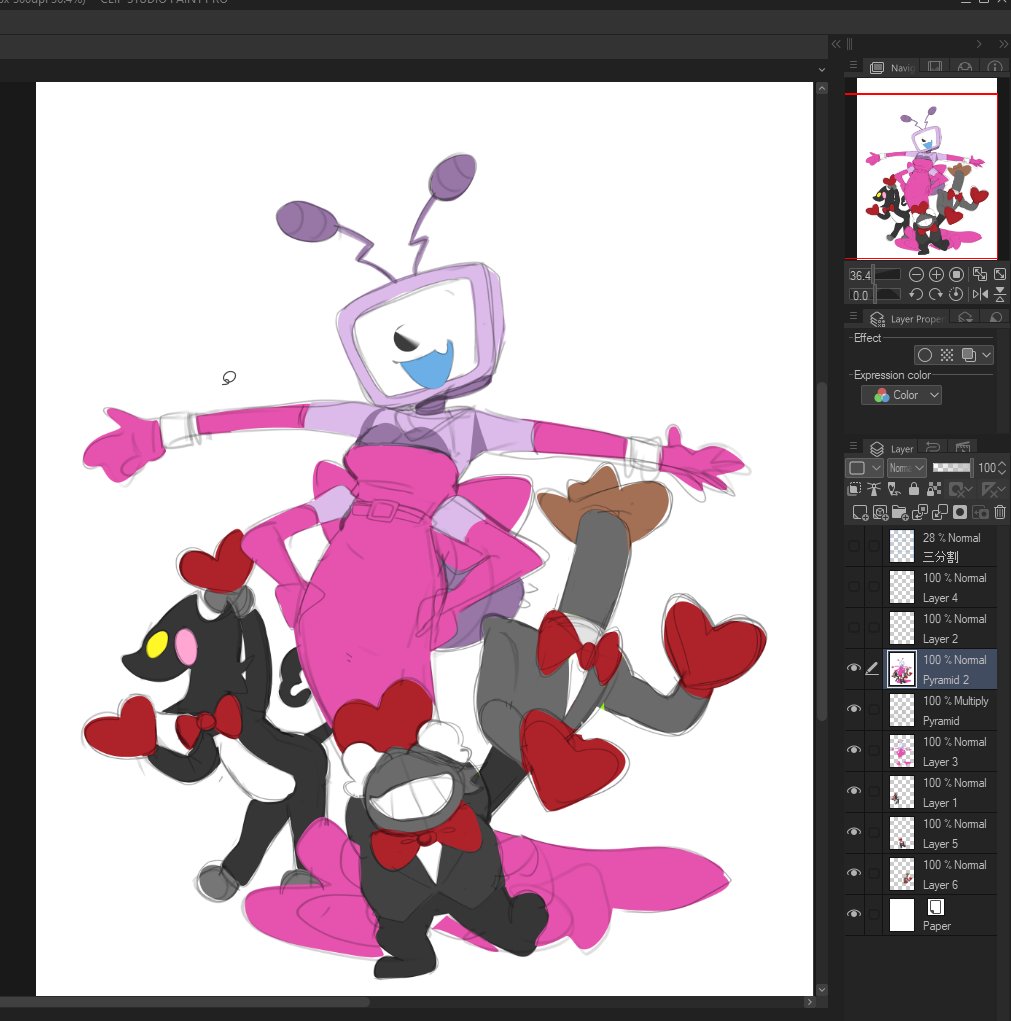Click the zoom in navigator icon
This screenshot has height=1021, width=1011.
pos(936,275)
